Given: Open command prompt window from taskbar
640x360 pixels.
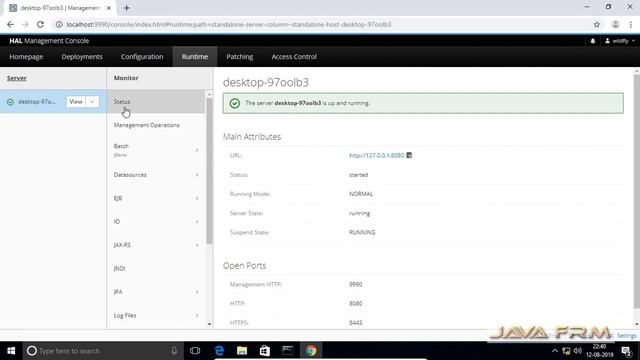Looking at the screenshot, I should pos(288,351).
